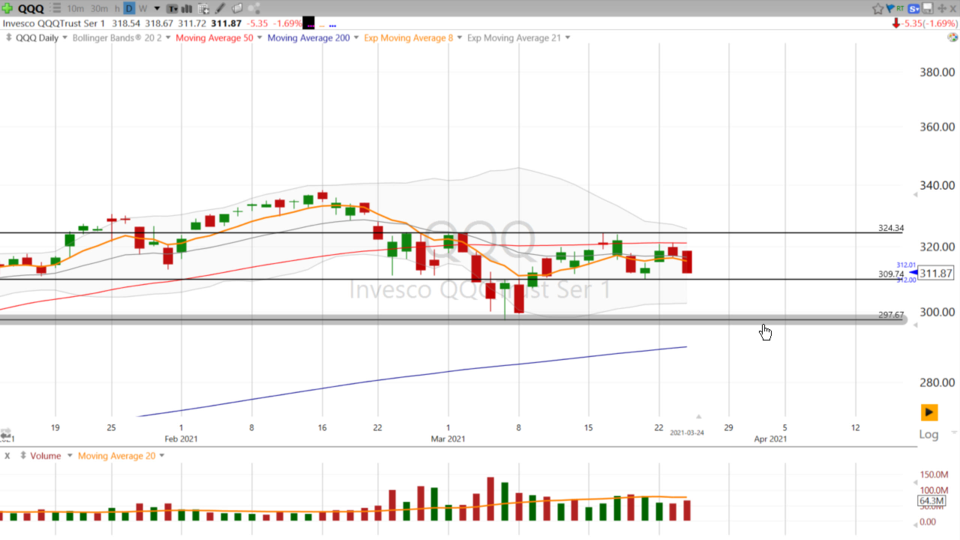Expand Exp Moving Average 8 dropdown
Screen dimensions: 960x540
point(459,37)
